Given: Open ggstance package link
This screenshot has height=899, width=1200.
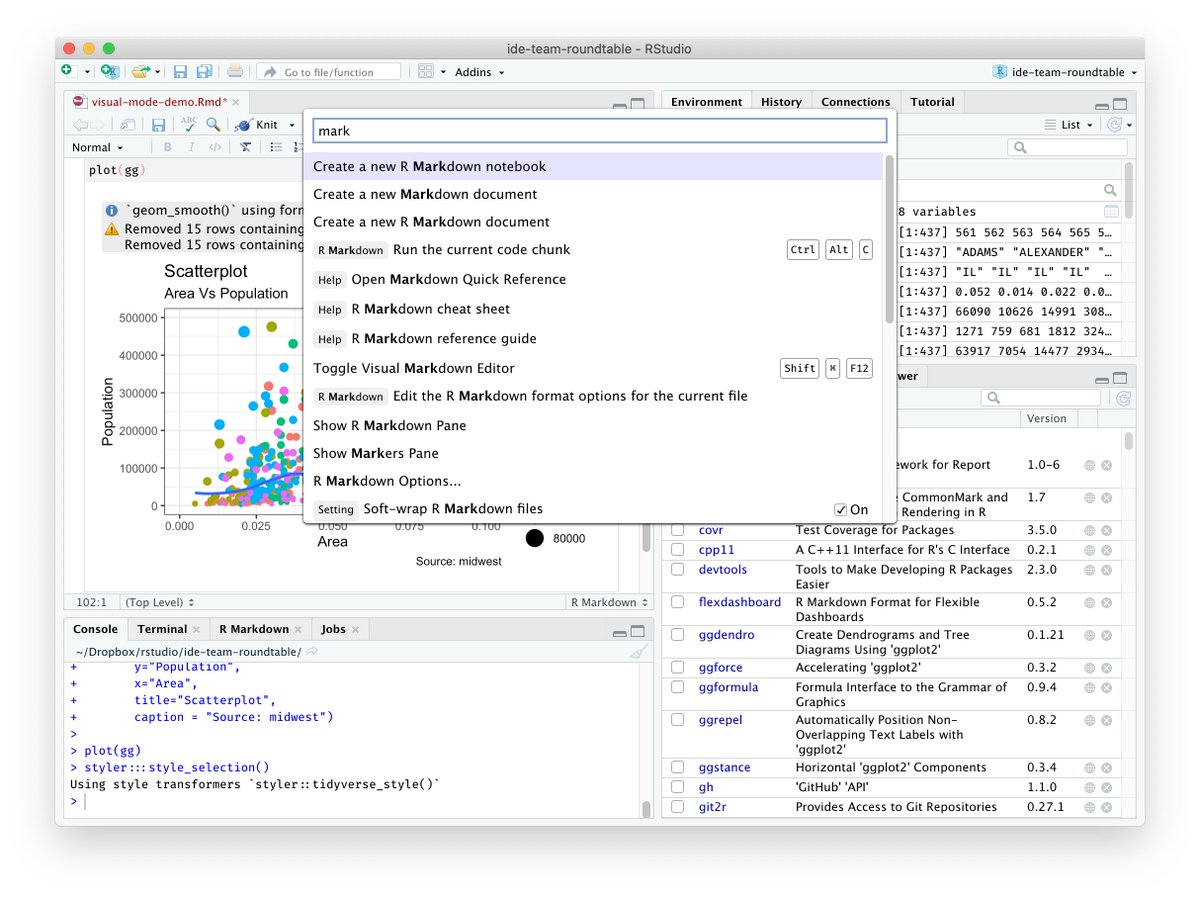Looking at the screenshot, I should [x=724, y=768].
